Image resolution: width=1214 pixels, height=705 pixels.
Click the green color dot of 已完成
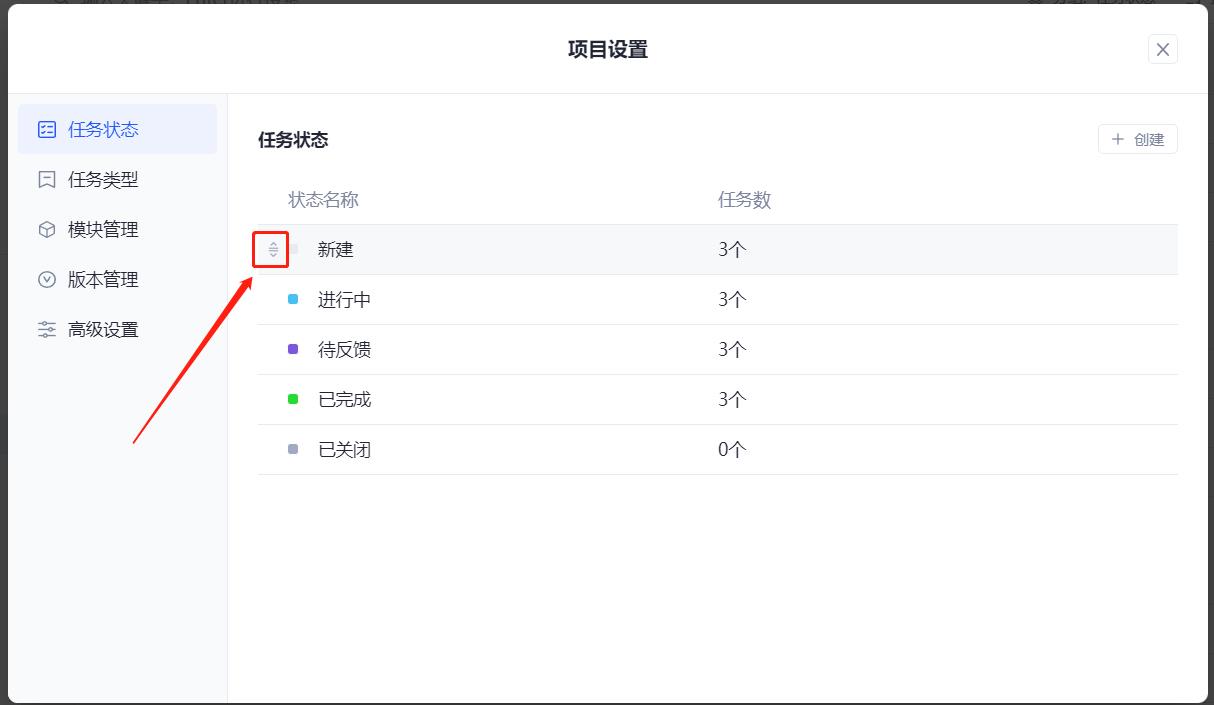pos(293,399)
